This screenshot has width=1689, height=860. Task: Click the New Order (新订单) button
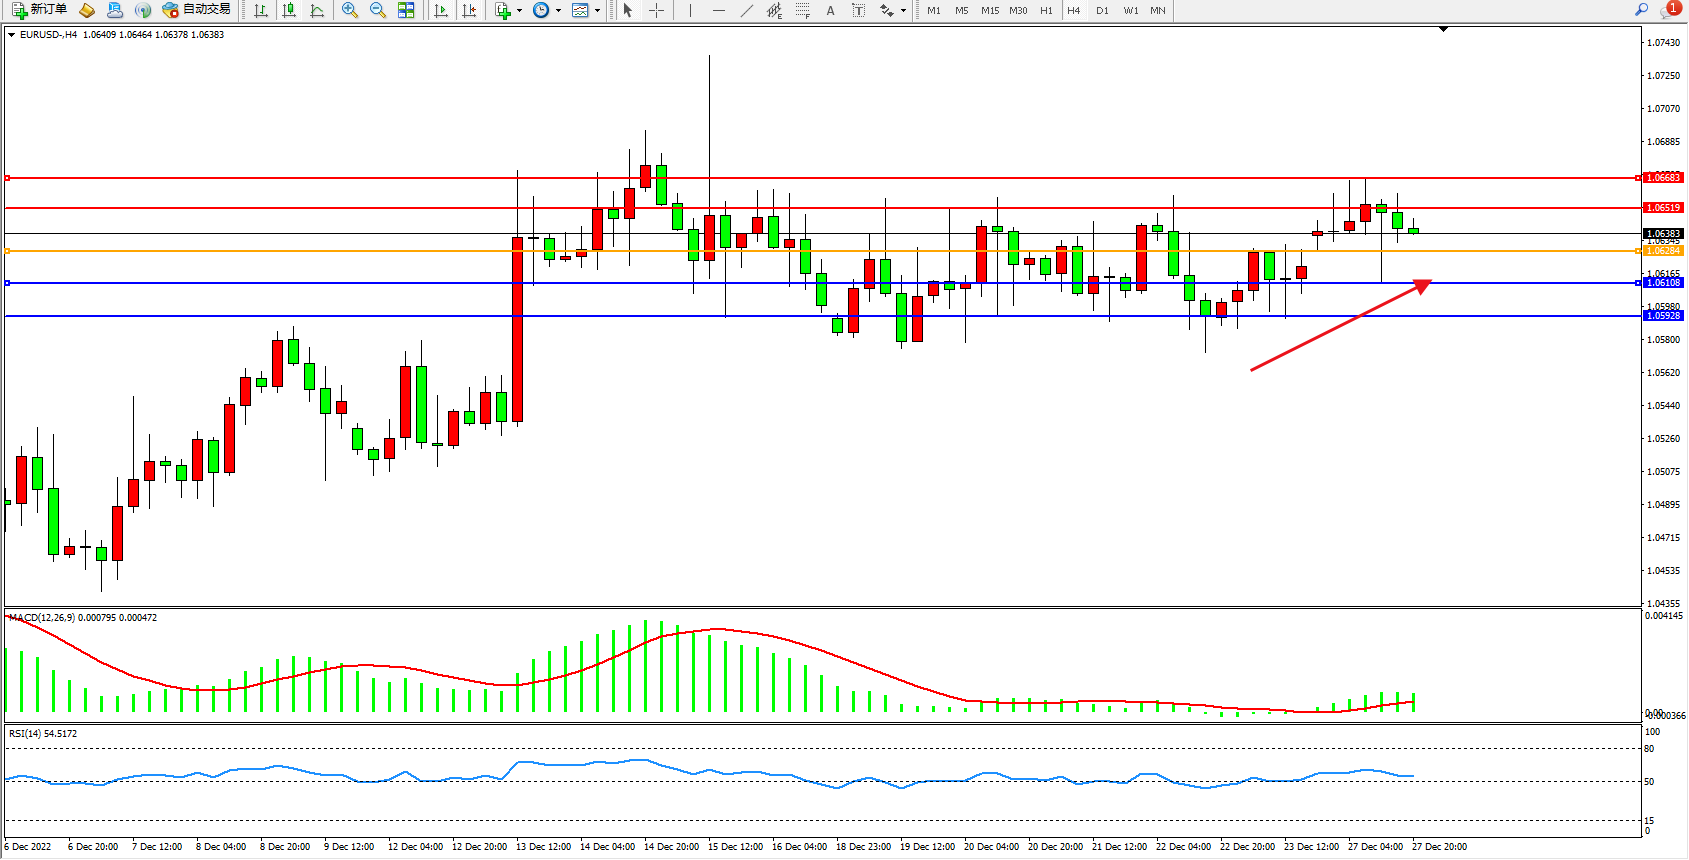point(40,10)
